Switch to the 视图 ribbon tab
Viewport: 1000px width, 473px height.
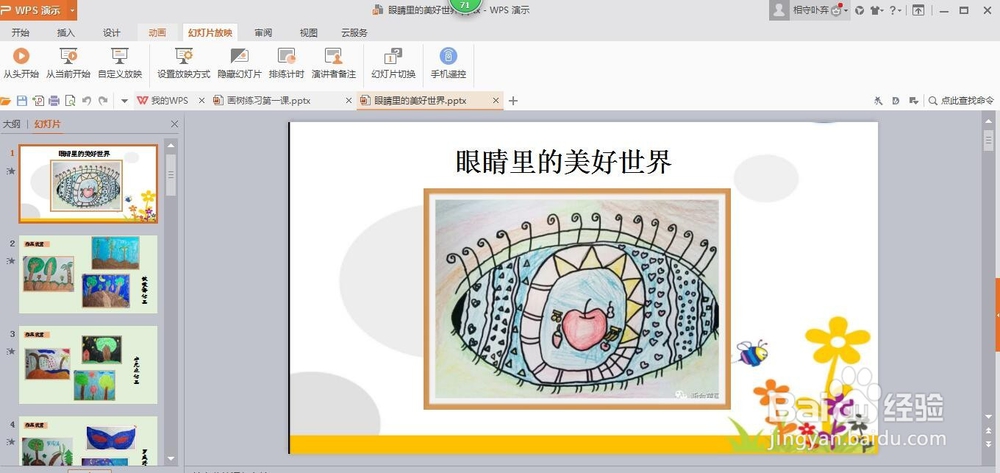click(309, 33)
